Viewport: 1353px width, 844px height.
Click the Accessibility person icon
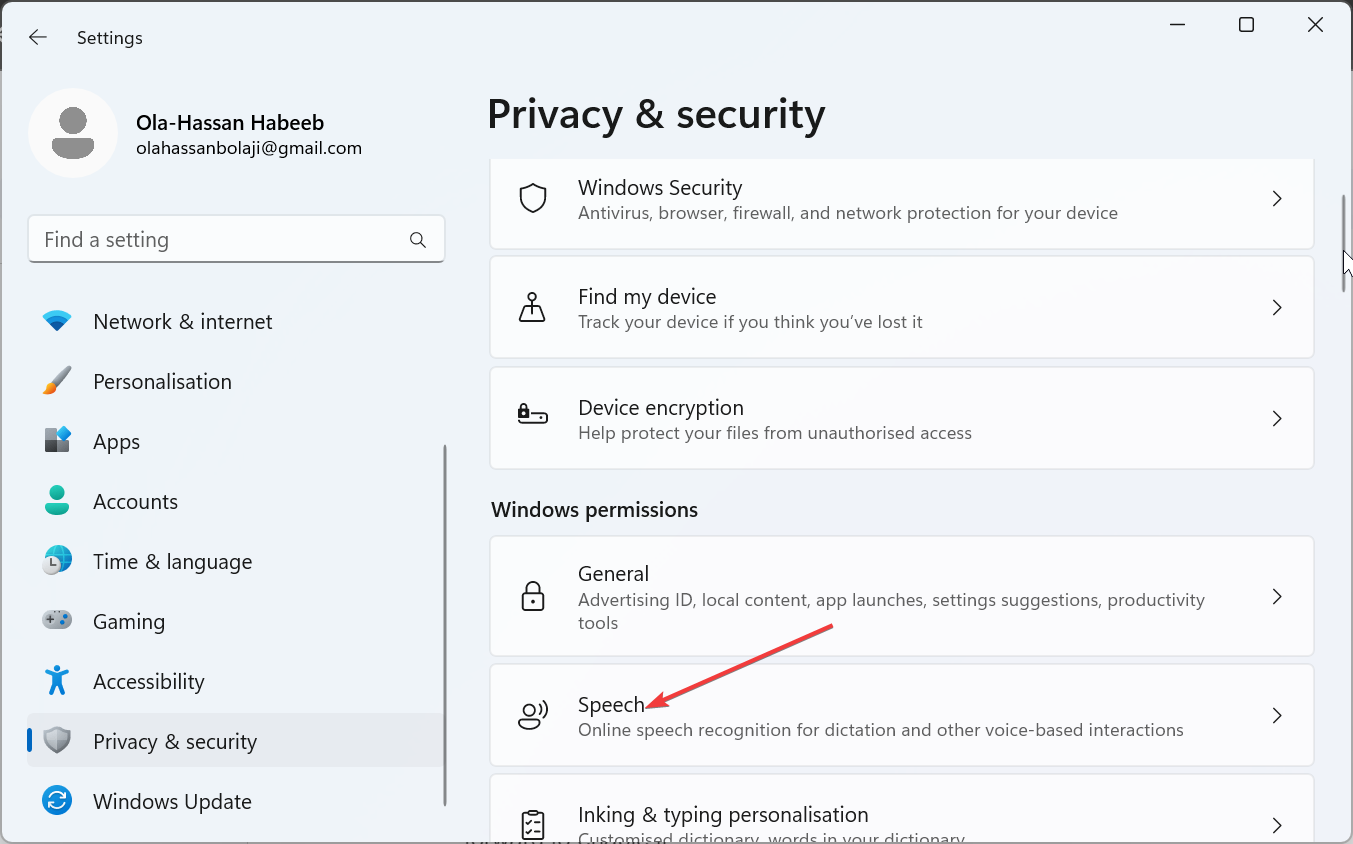(x=57, y=681)
